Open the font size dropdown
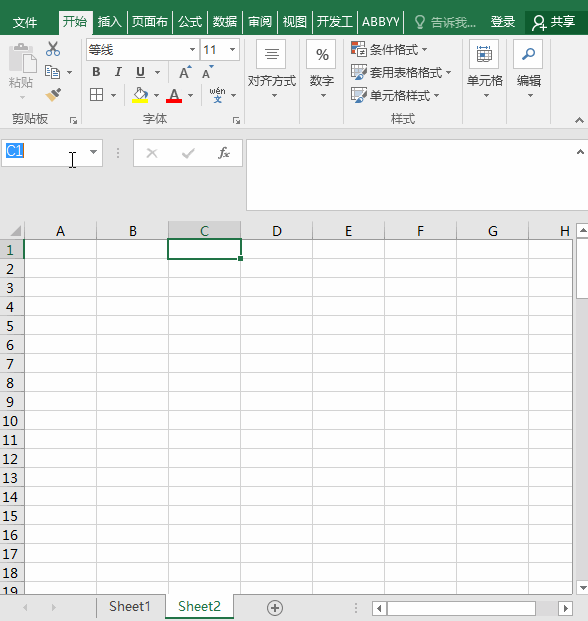 click(x=232, y=50)
